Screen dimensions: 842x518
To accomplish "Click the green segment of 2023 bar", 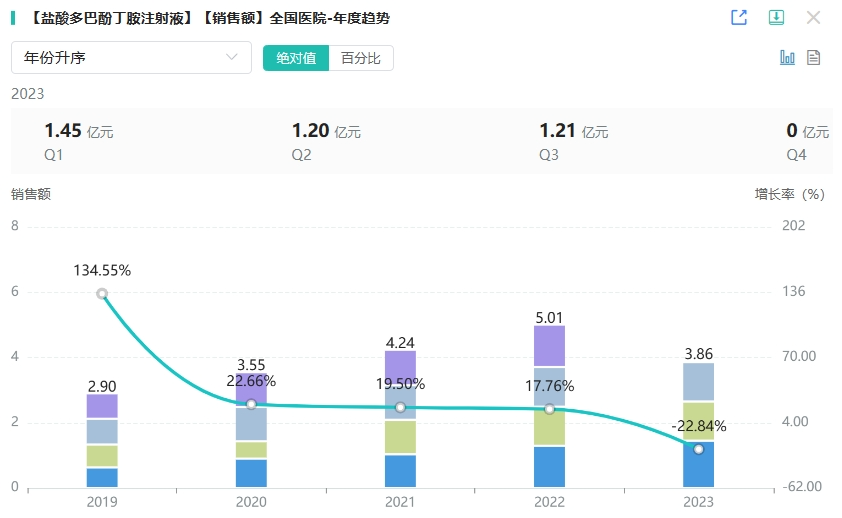I will point(698,421).
